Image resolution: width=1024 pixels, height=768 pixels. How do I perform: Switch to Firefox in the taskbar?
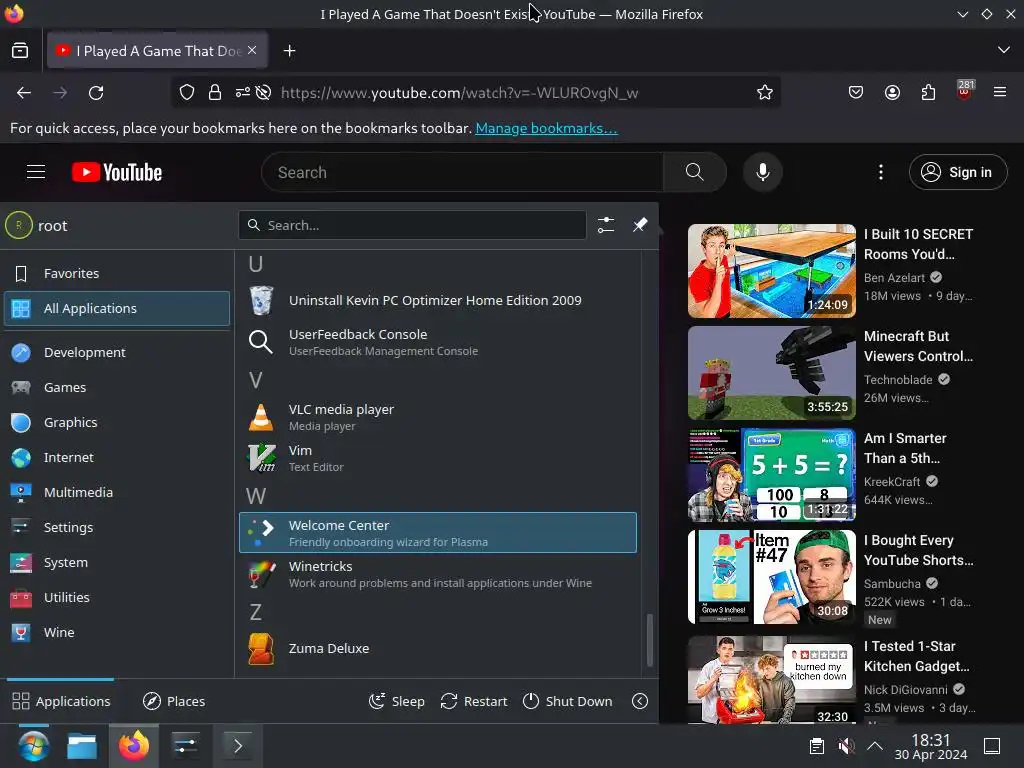(x=133, y=746)
